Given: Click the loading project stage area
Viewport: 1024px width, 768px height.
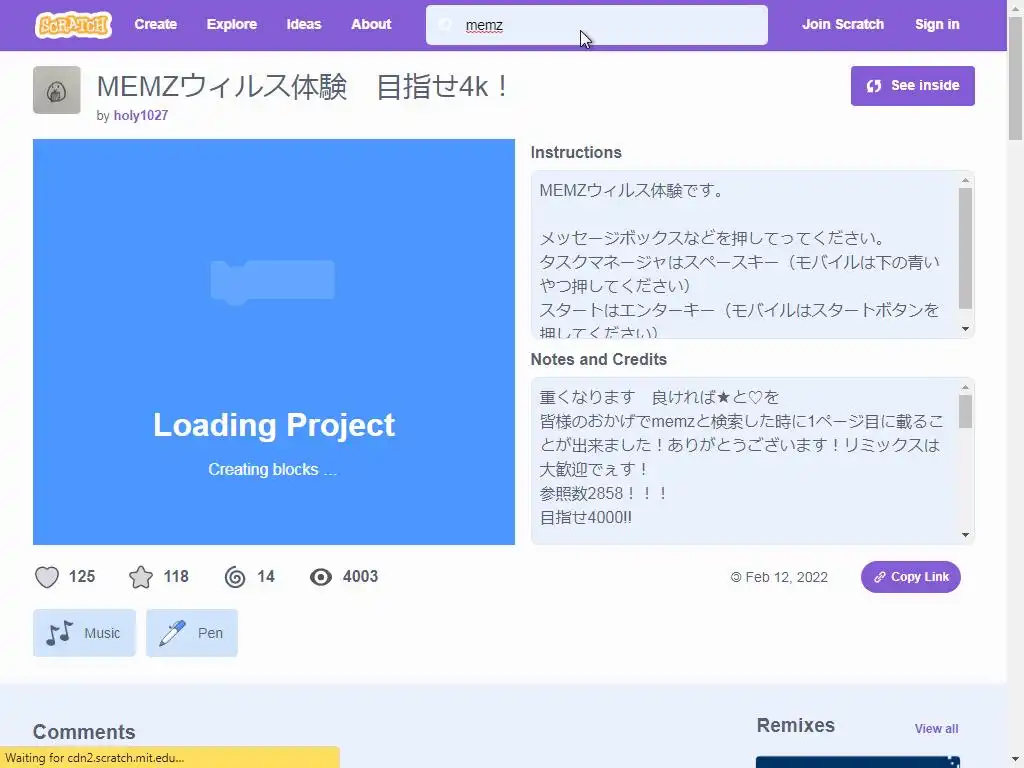Looking at the screenshot, I should (x=274, y=342).
